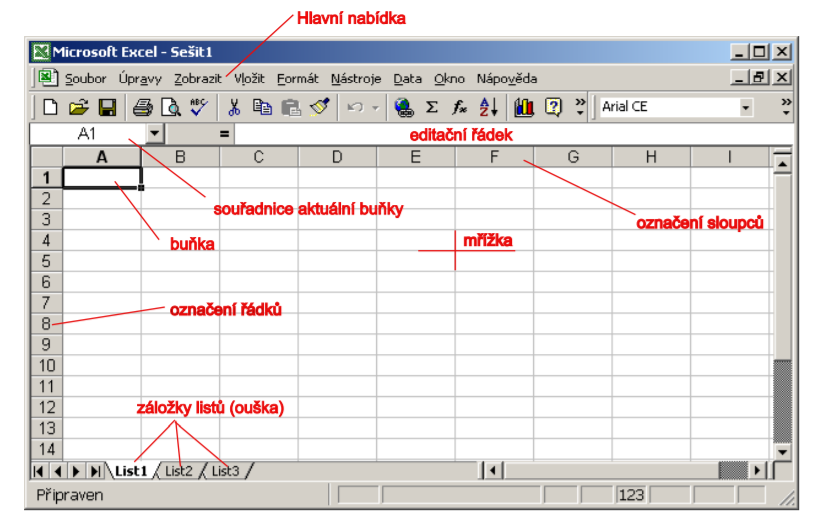The width and height of the screenshot is (818, 532).
Task: Go to previous sheet tab button
Action: click(57, 471)
